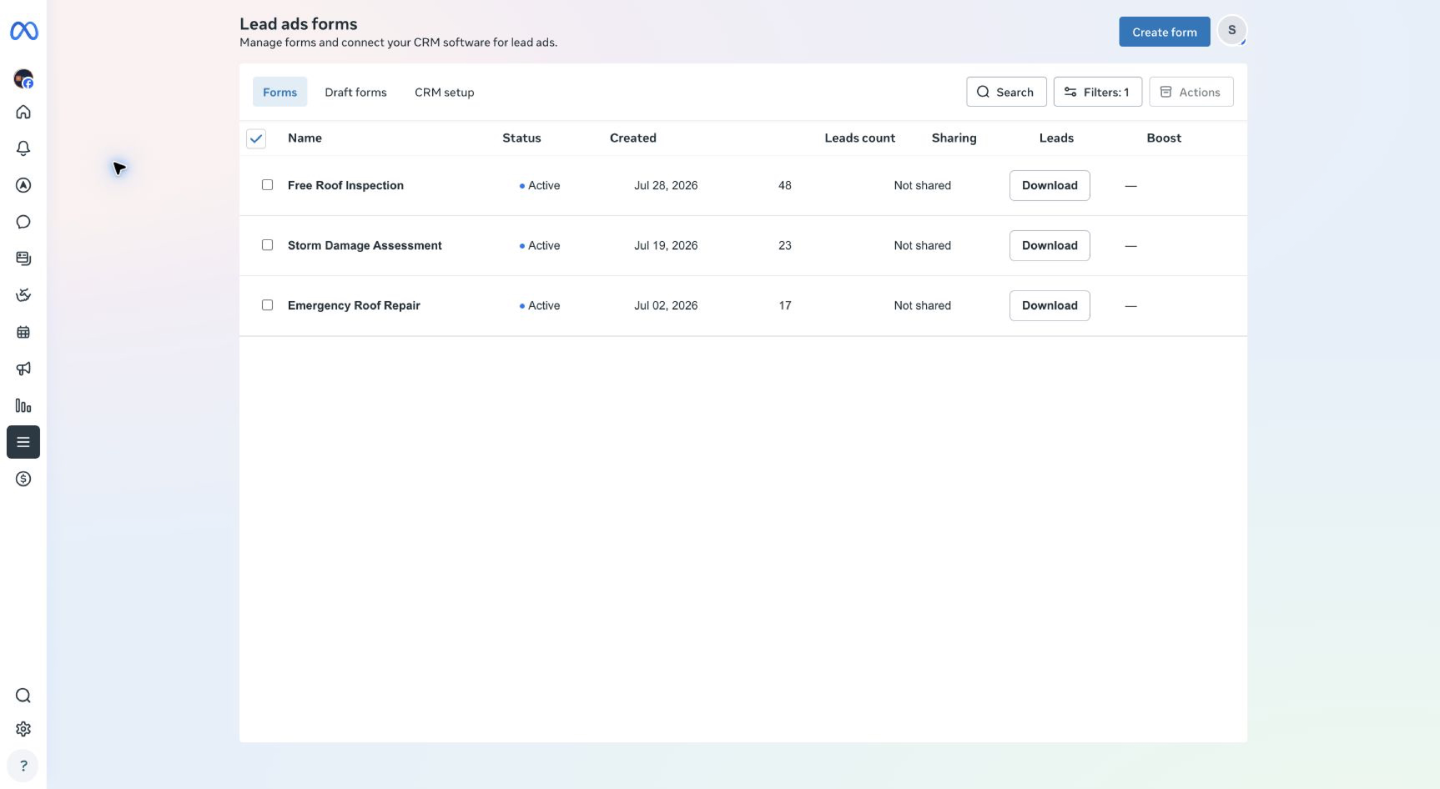1440x789 pixels.
Task: Switch to the CRM setup tab
Action: [444, 92]
